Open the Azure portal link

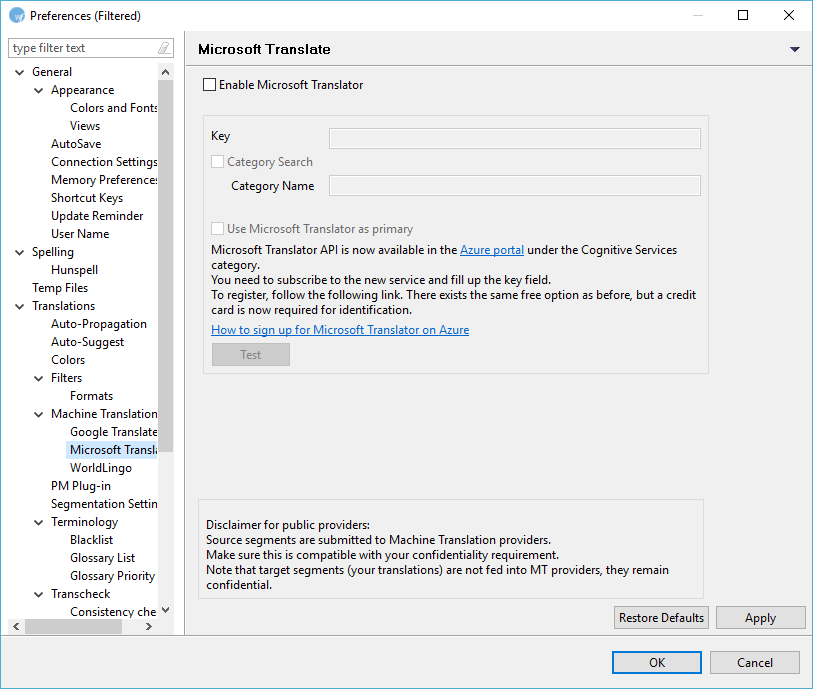coord(491,250)
